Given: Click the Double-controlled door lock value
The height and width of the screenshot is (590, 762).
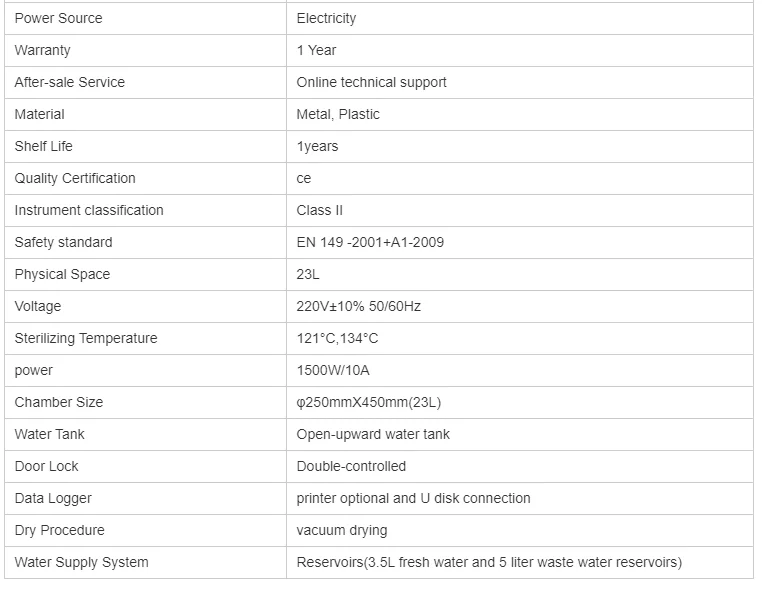Looking at the screenshot, I should pos(351,466).
